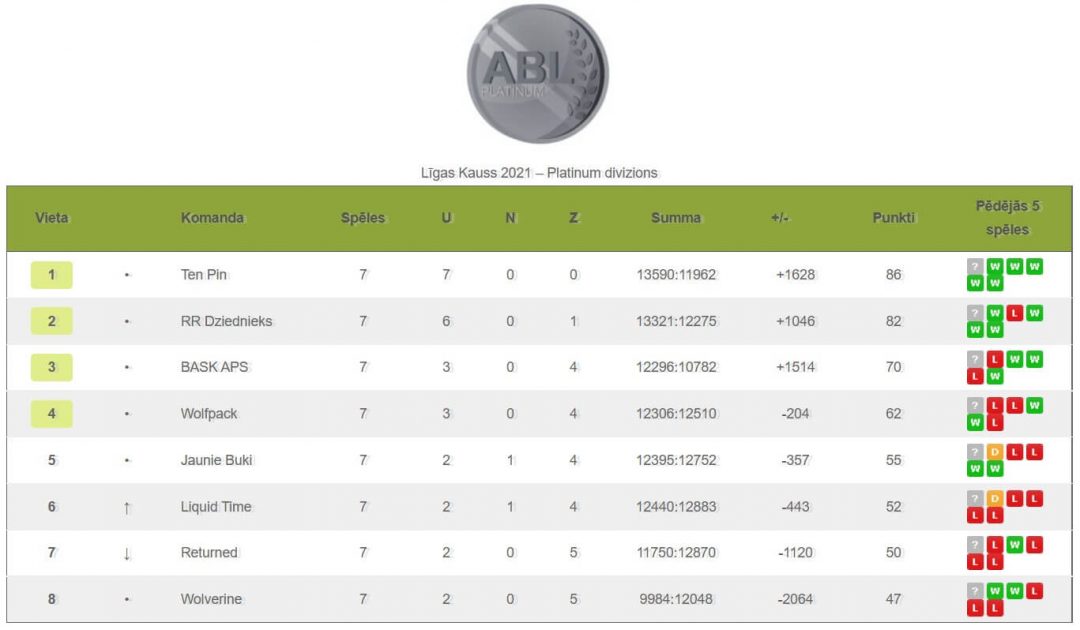Click the Spēles column header
1080x630 pixels.
click(x=363, y=218)
